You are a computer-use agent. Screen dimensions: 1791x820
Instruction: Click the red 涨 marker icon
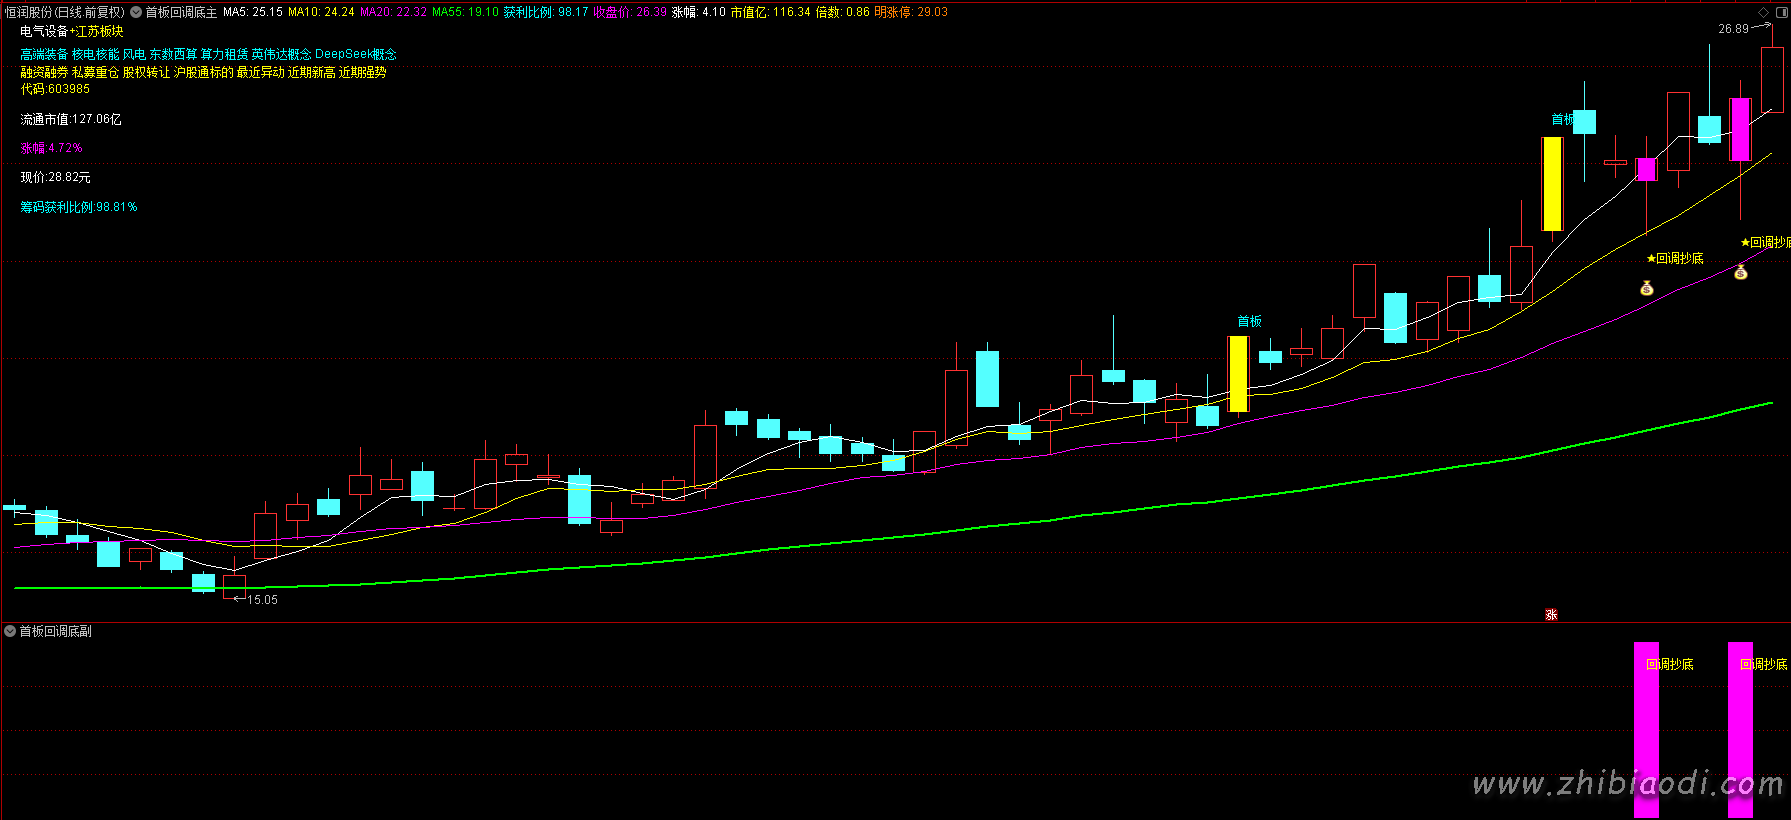coord(1551,614)
